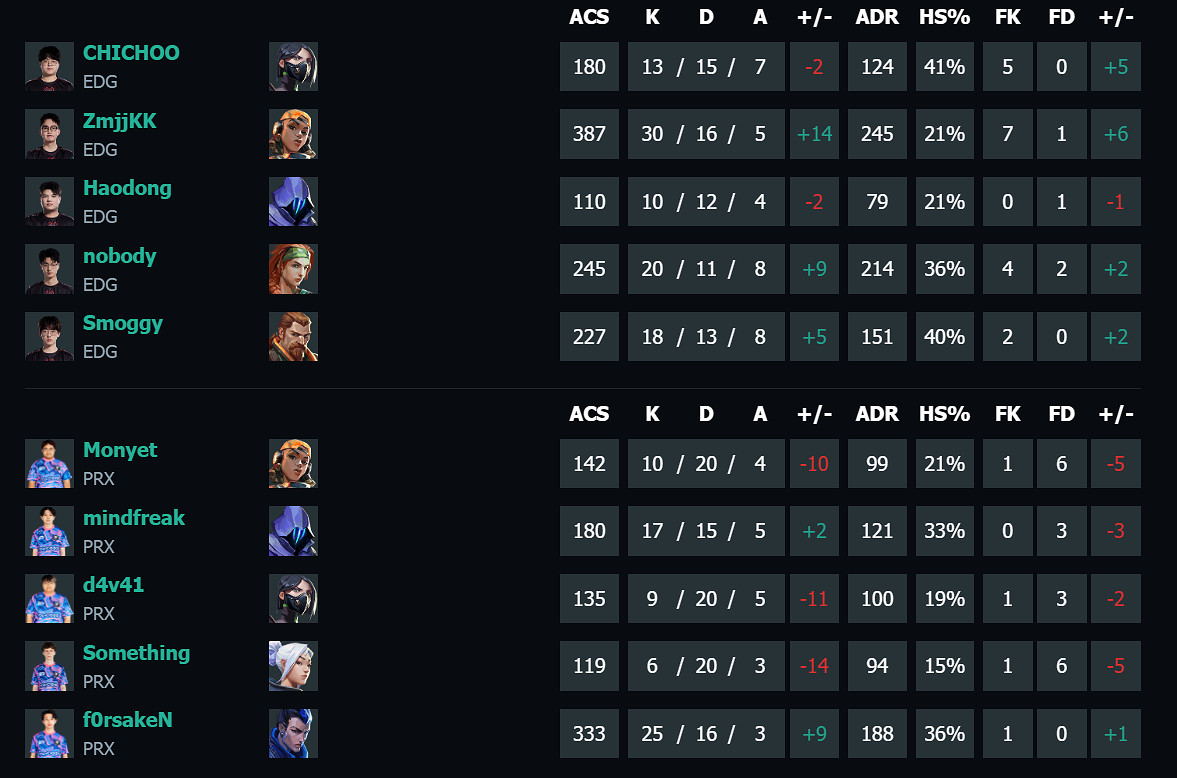Open CHICHOO's player profile
The width and height of the screenshot is (1177, 778).
pyautogui.click(x=131, y=52)
